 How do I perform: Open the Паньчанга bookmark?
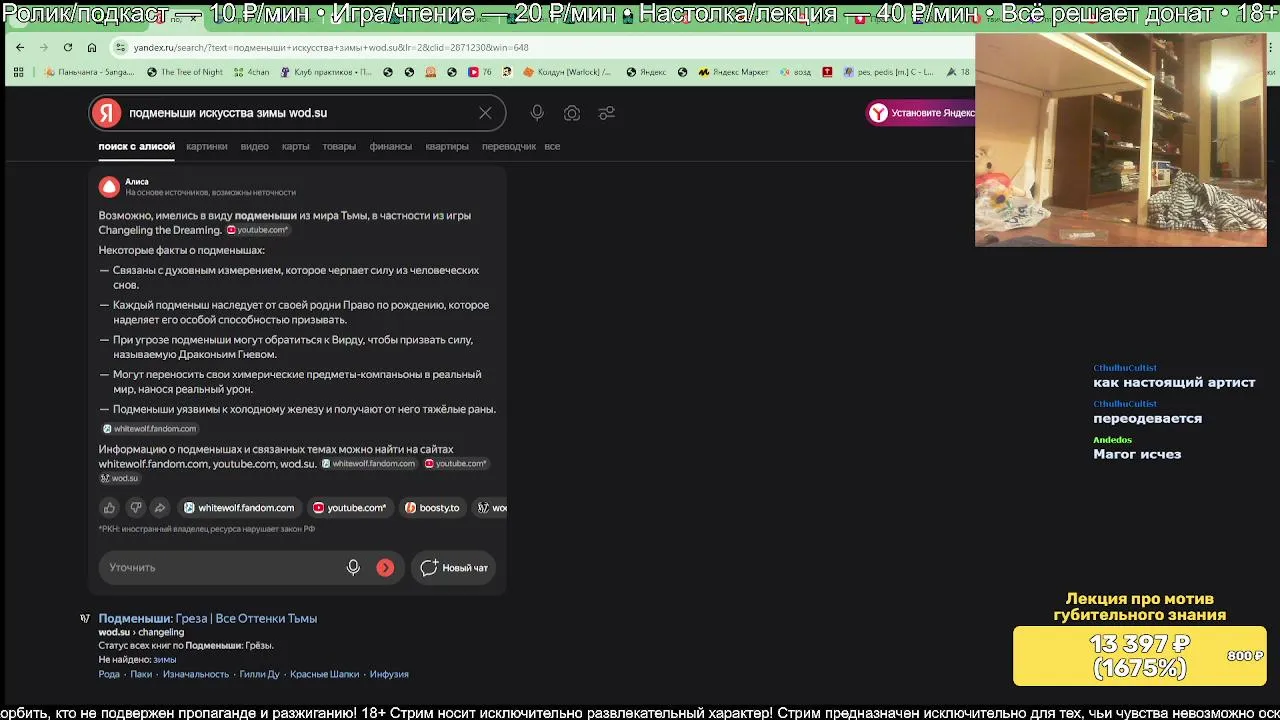pos(89,72)
